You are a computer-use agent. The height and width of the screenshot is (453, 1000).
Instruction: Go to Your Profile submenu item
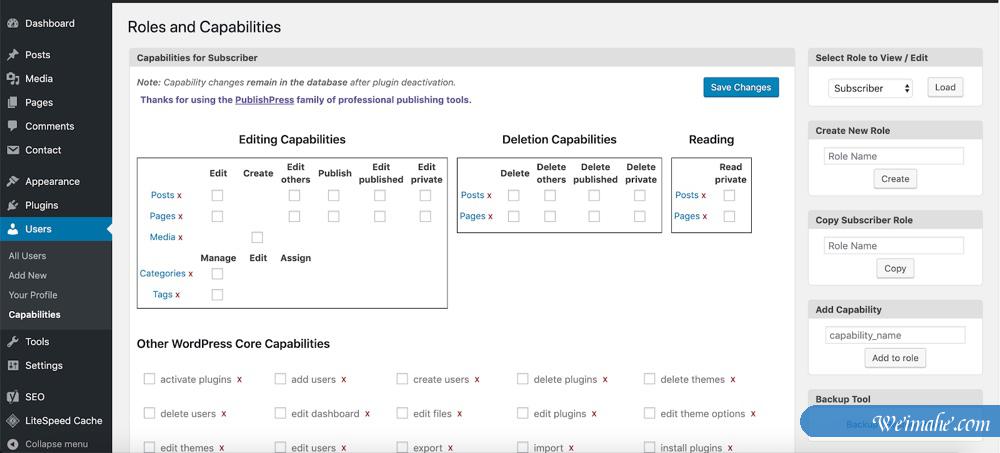click(33, 295)
